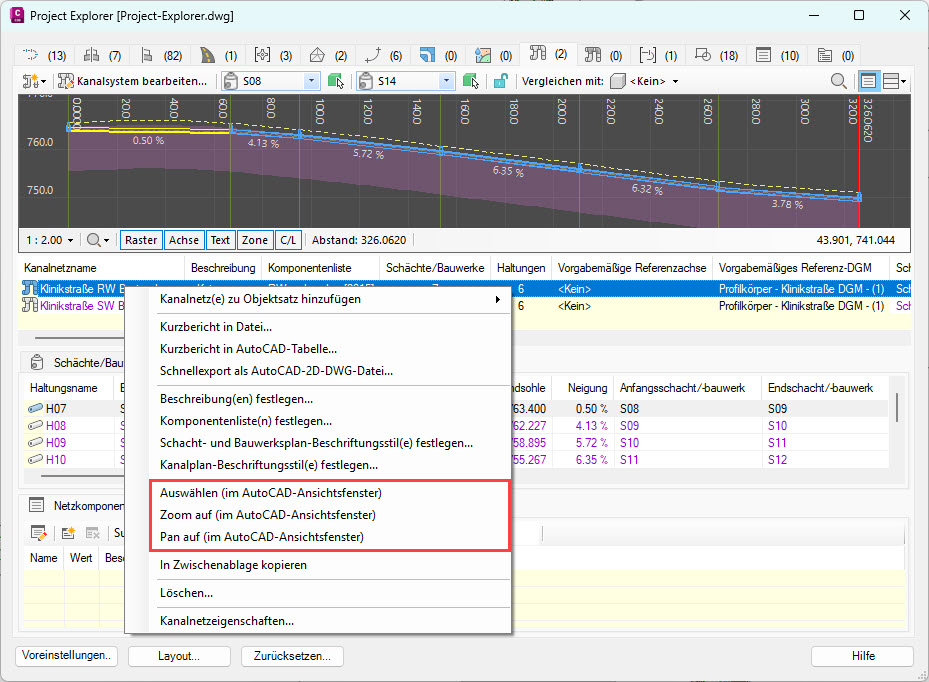
Task: Open the S14 end structure dropdown
Action: point(445,81)
